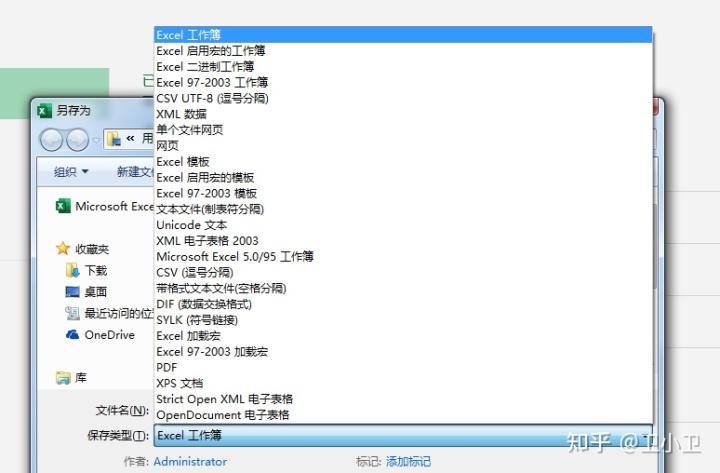Open OneDrive in the sidebar
This screenshot has height=473, width=720.
100,334
